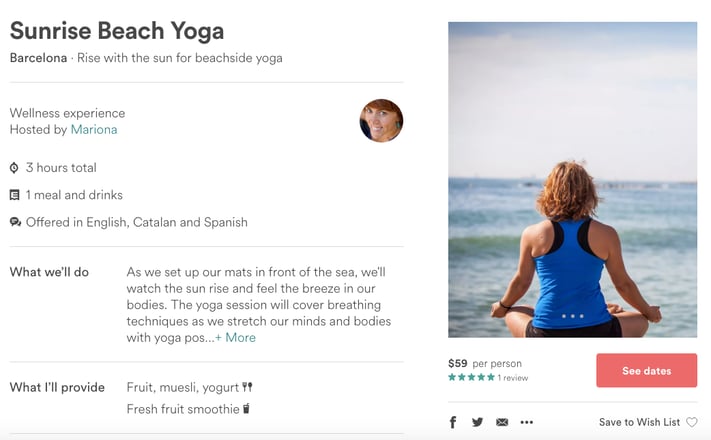The image size is (711, 440).
Task: Click the See dates button
Action: [x=647, y=371]
